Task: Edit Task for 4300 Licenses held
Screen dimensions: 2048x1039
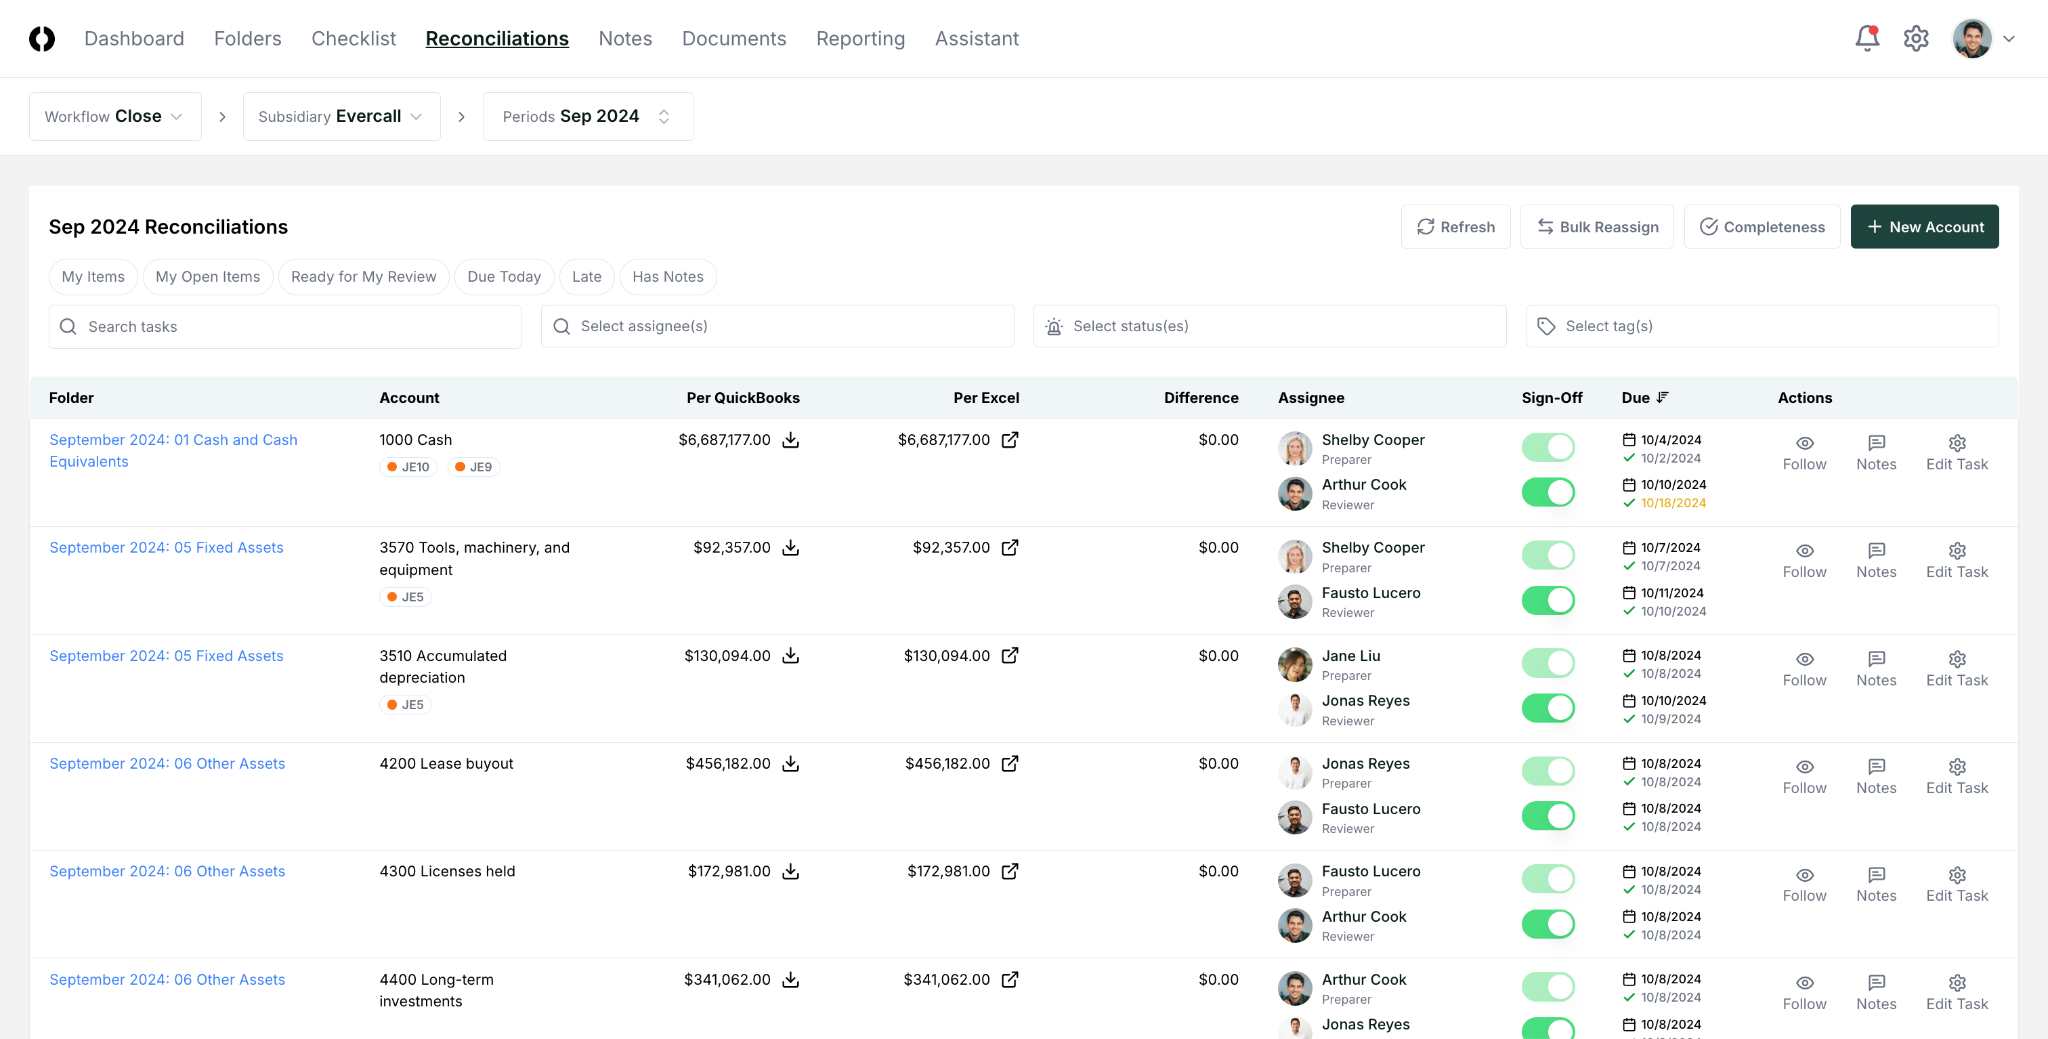Action: click(x=1956, y=884)
